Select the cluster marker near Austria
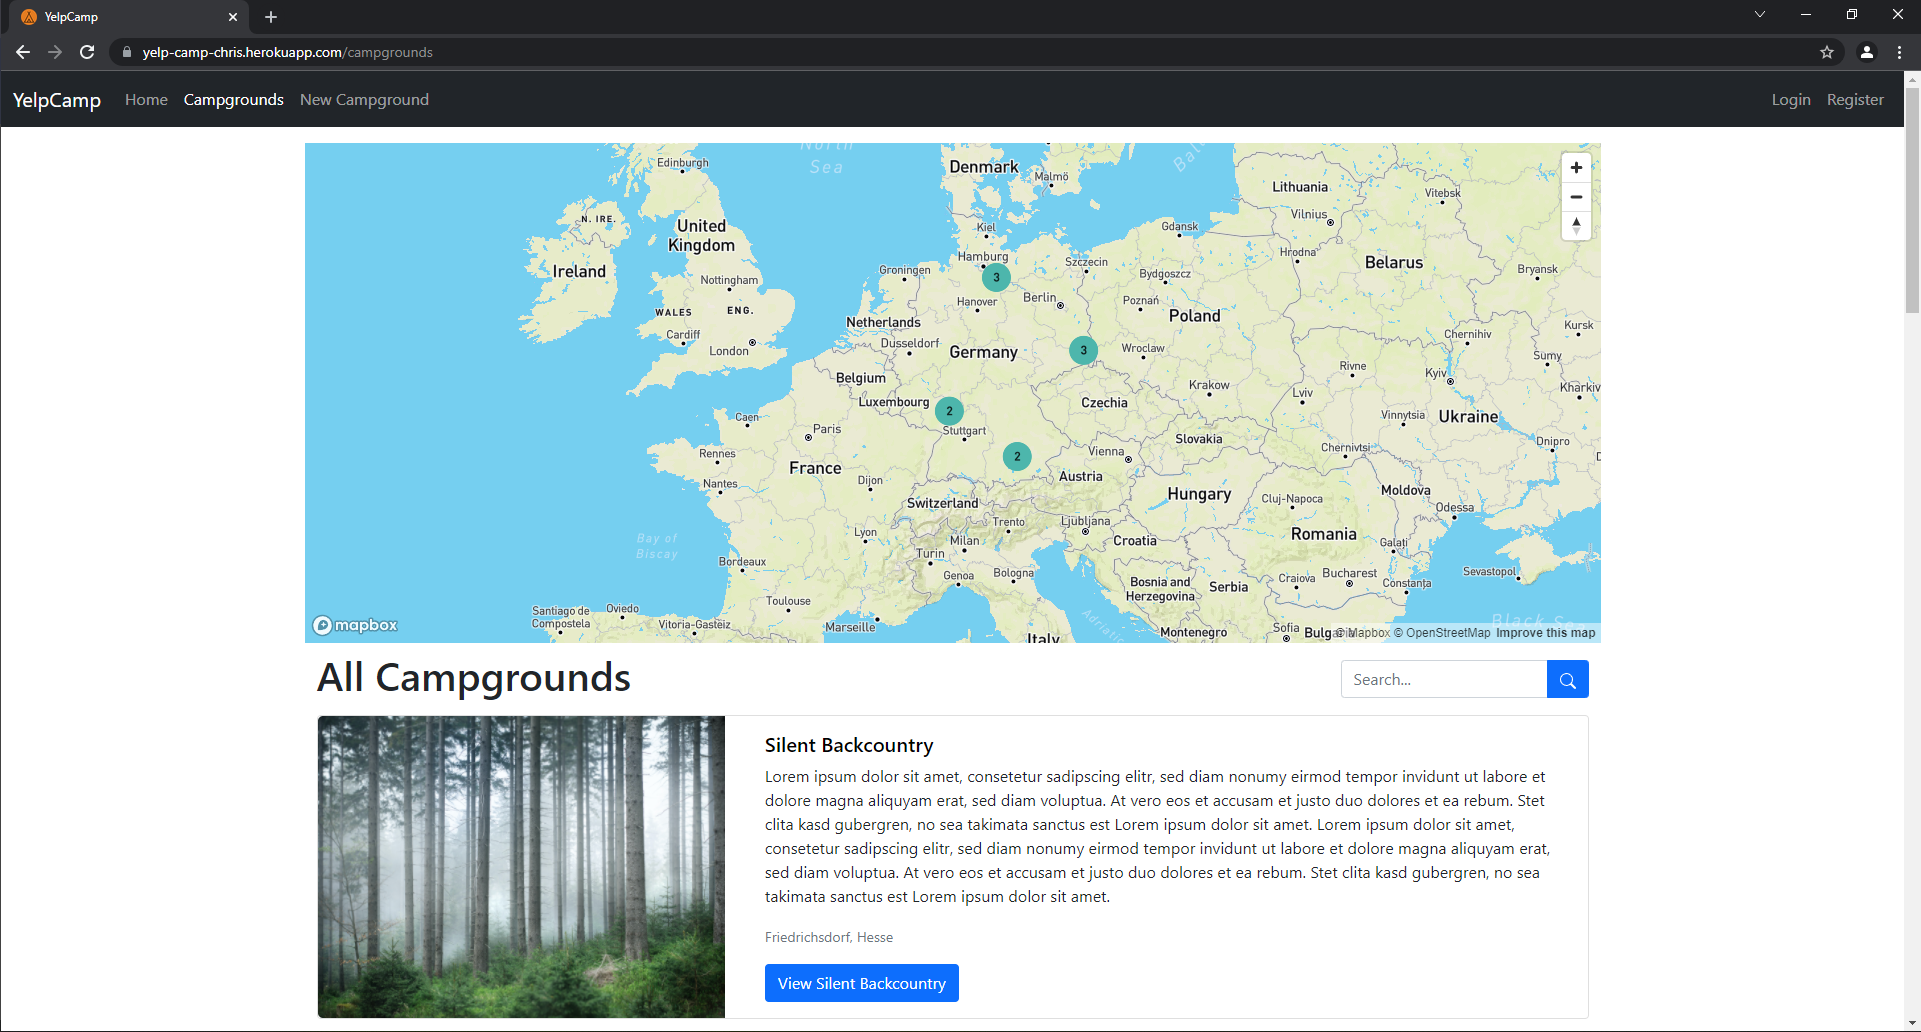Image resolution: width=1921 pixels, height=1032 pixels. coord(1016,456)
